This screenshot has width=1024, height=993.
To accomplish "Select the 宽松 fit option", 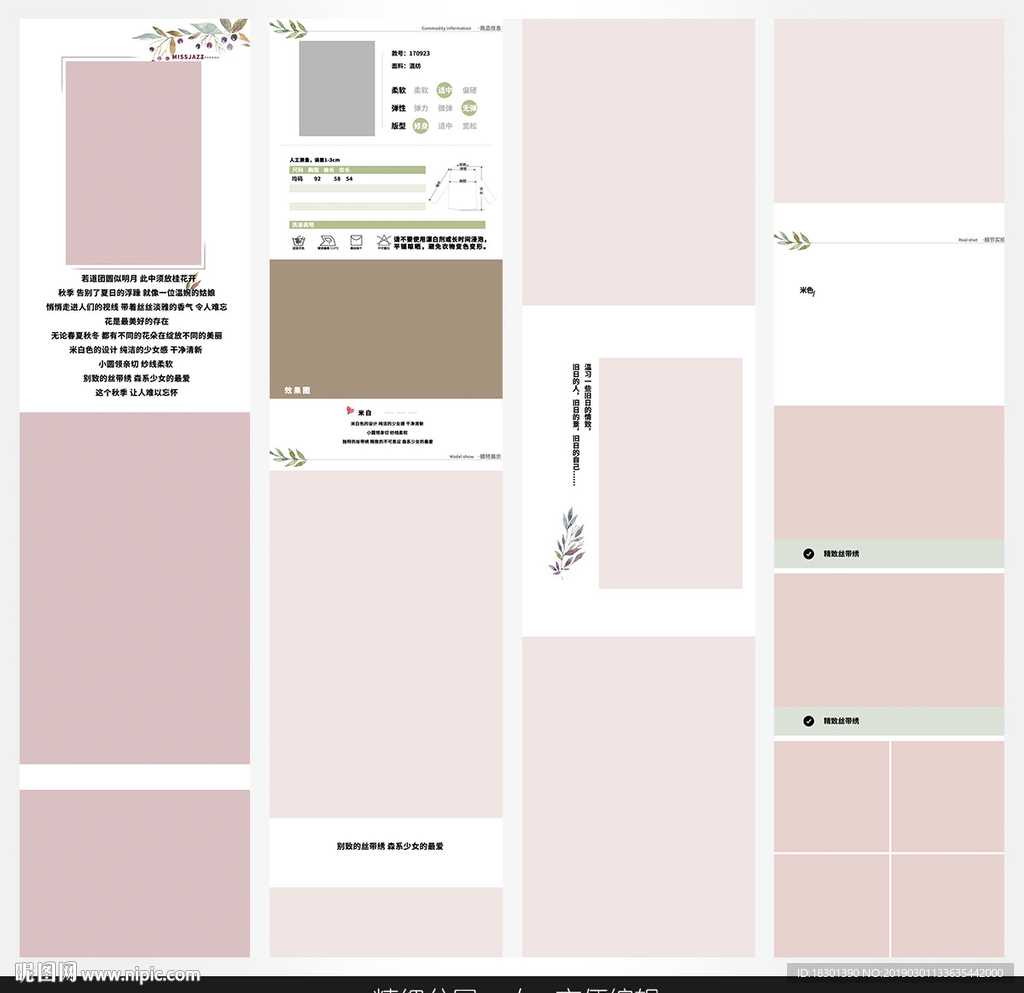I will tap(470, 125).
